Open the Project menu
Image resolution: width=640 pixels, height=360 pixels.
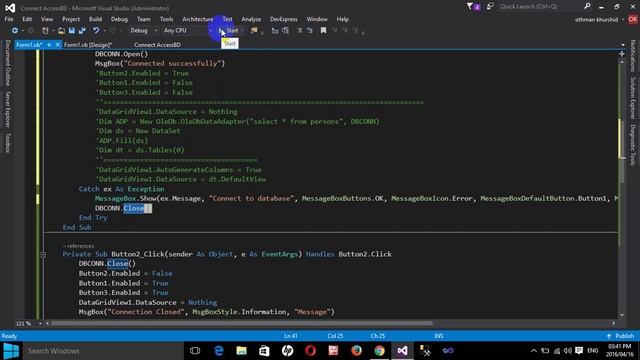coord(71,19)
